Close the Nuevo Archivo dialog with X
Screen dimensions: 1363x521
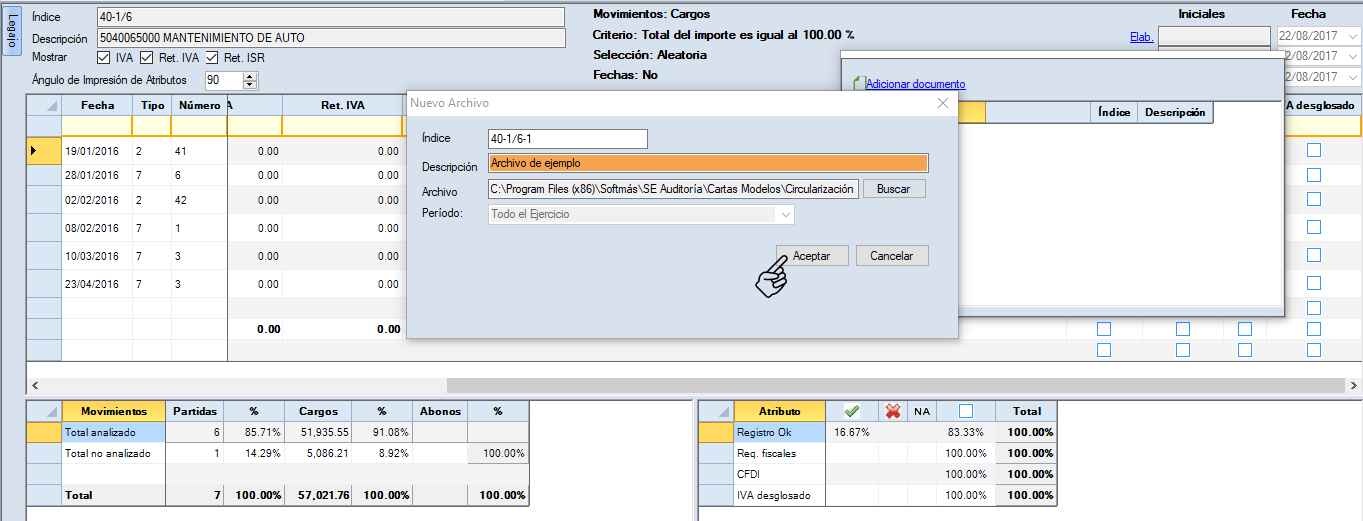942,103
